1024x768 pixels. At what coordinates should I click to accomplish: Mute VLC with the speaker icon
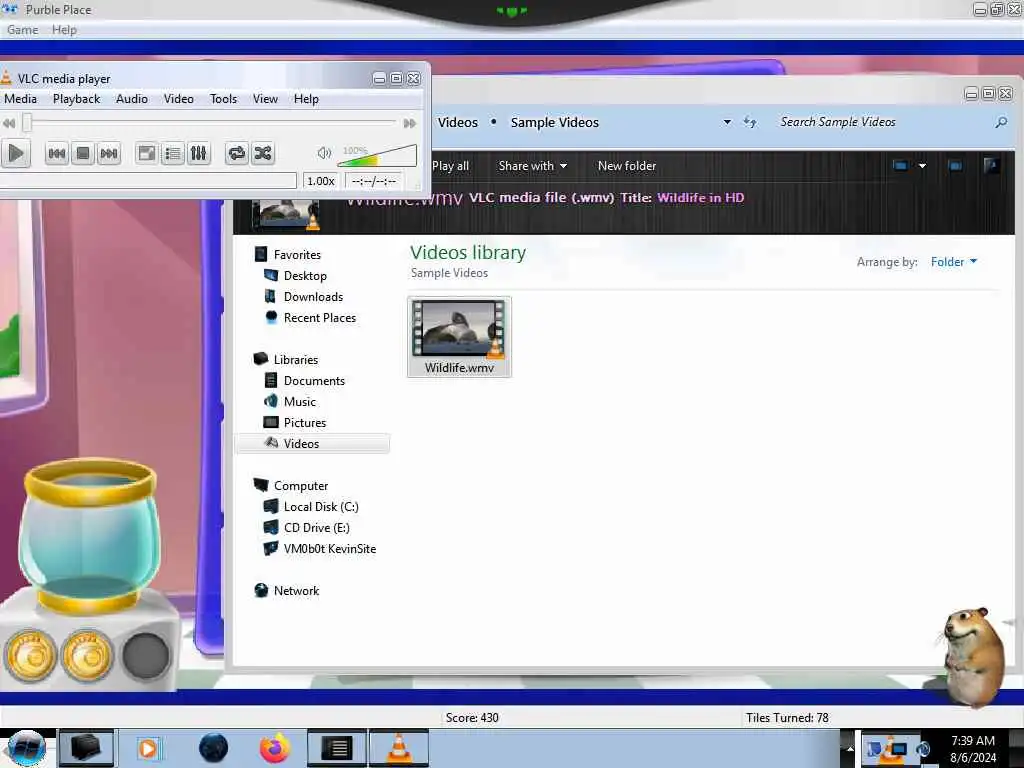point(324,153)
